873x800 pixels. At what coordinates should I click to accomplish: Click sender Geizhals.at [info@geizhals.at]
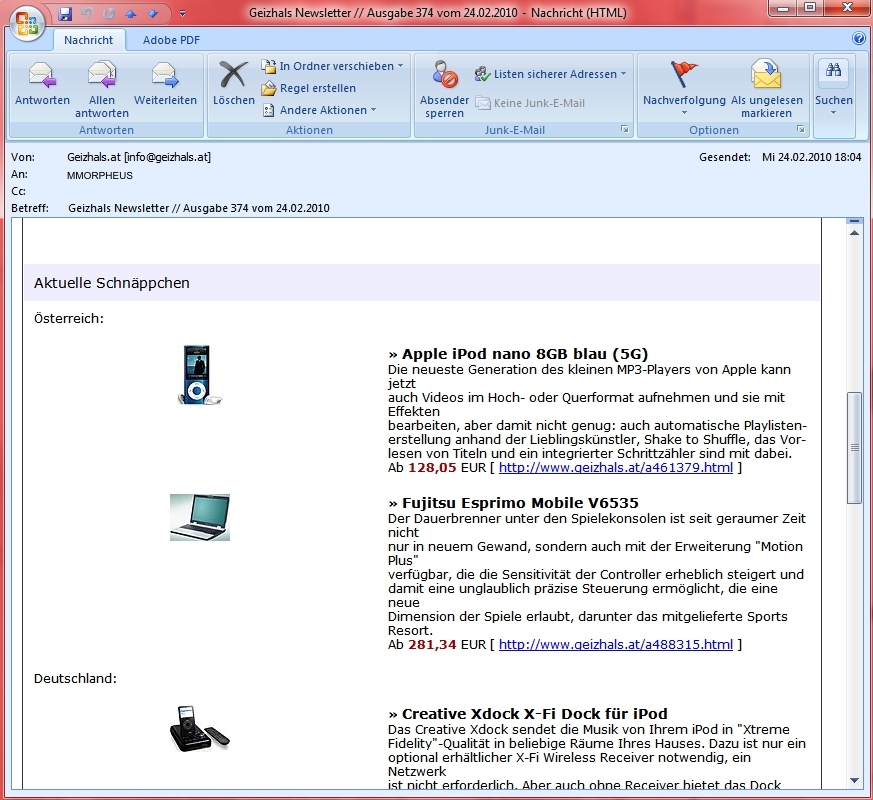click(139, 157)
